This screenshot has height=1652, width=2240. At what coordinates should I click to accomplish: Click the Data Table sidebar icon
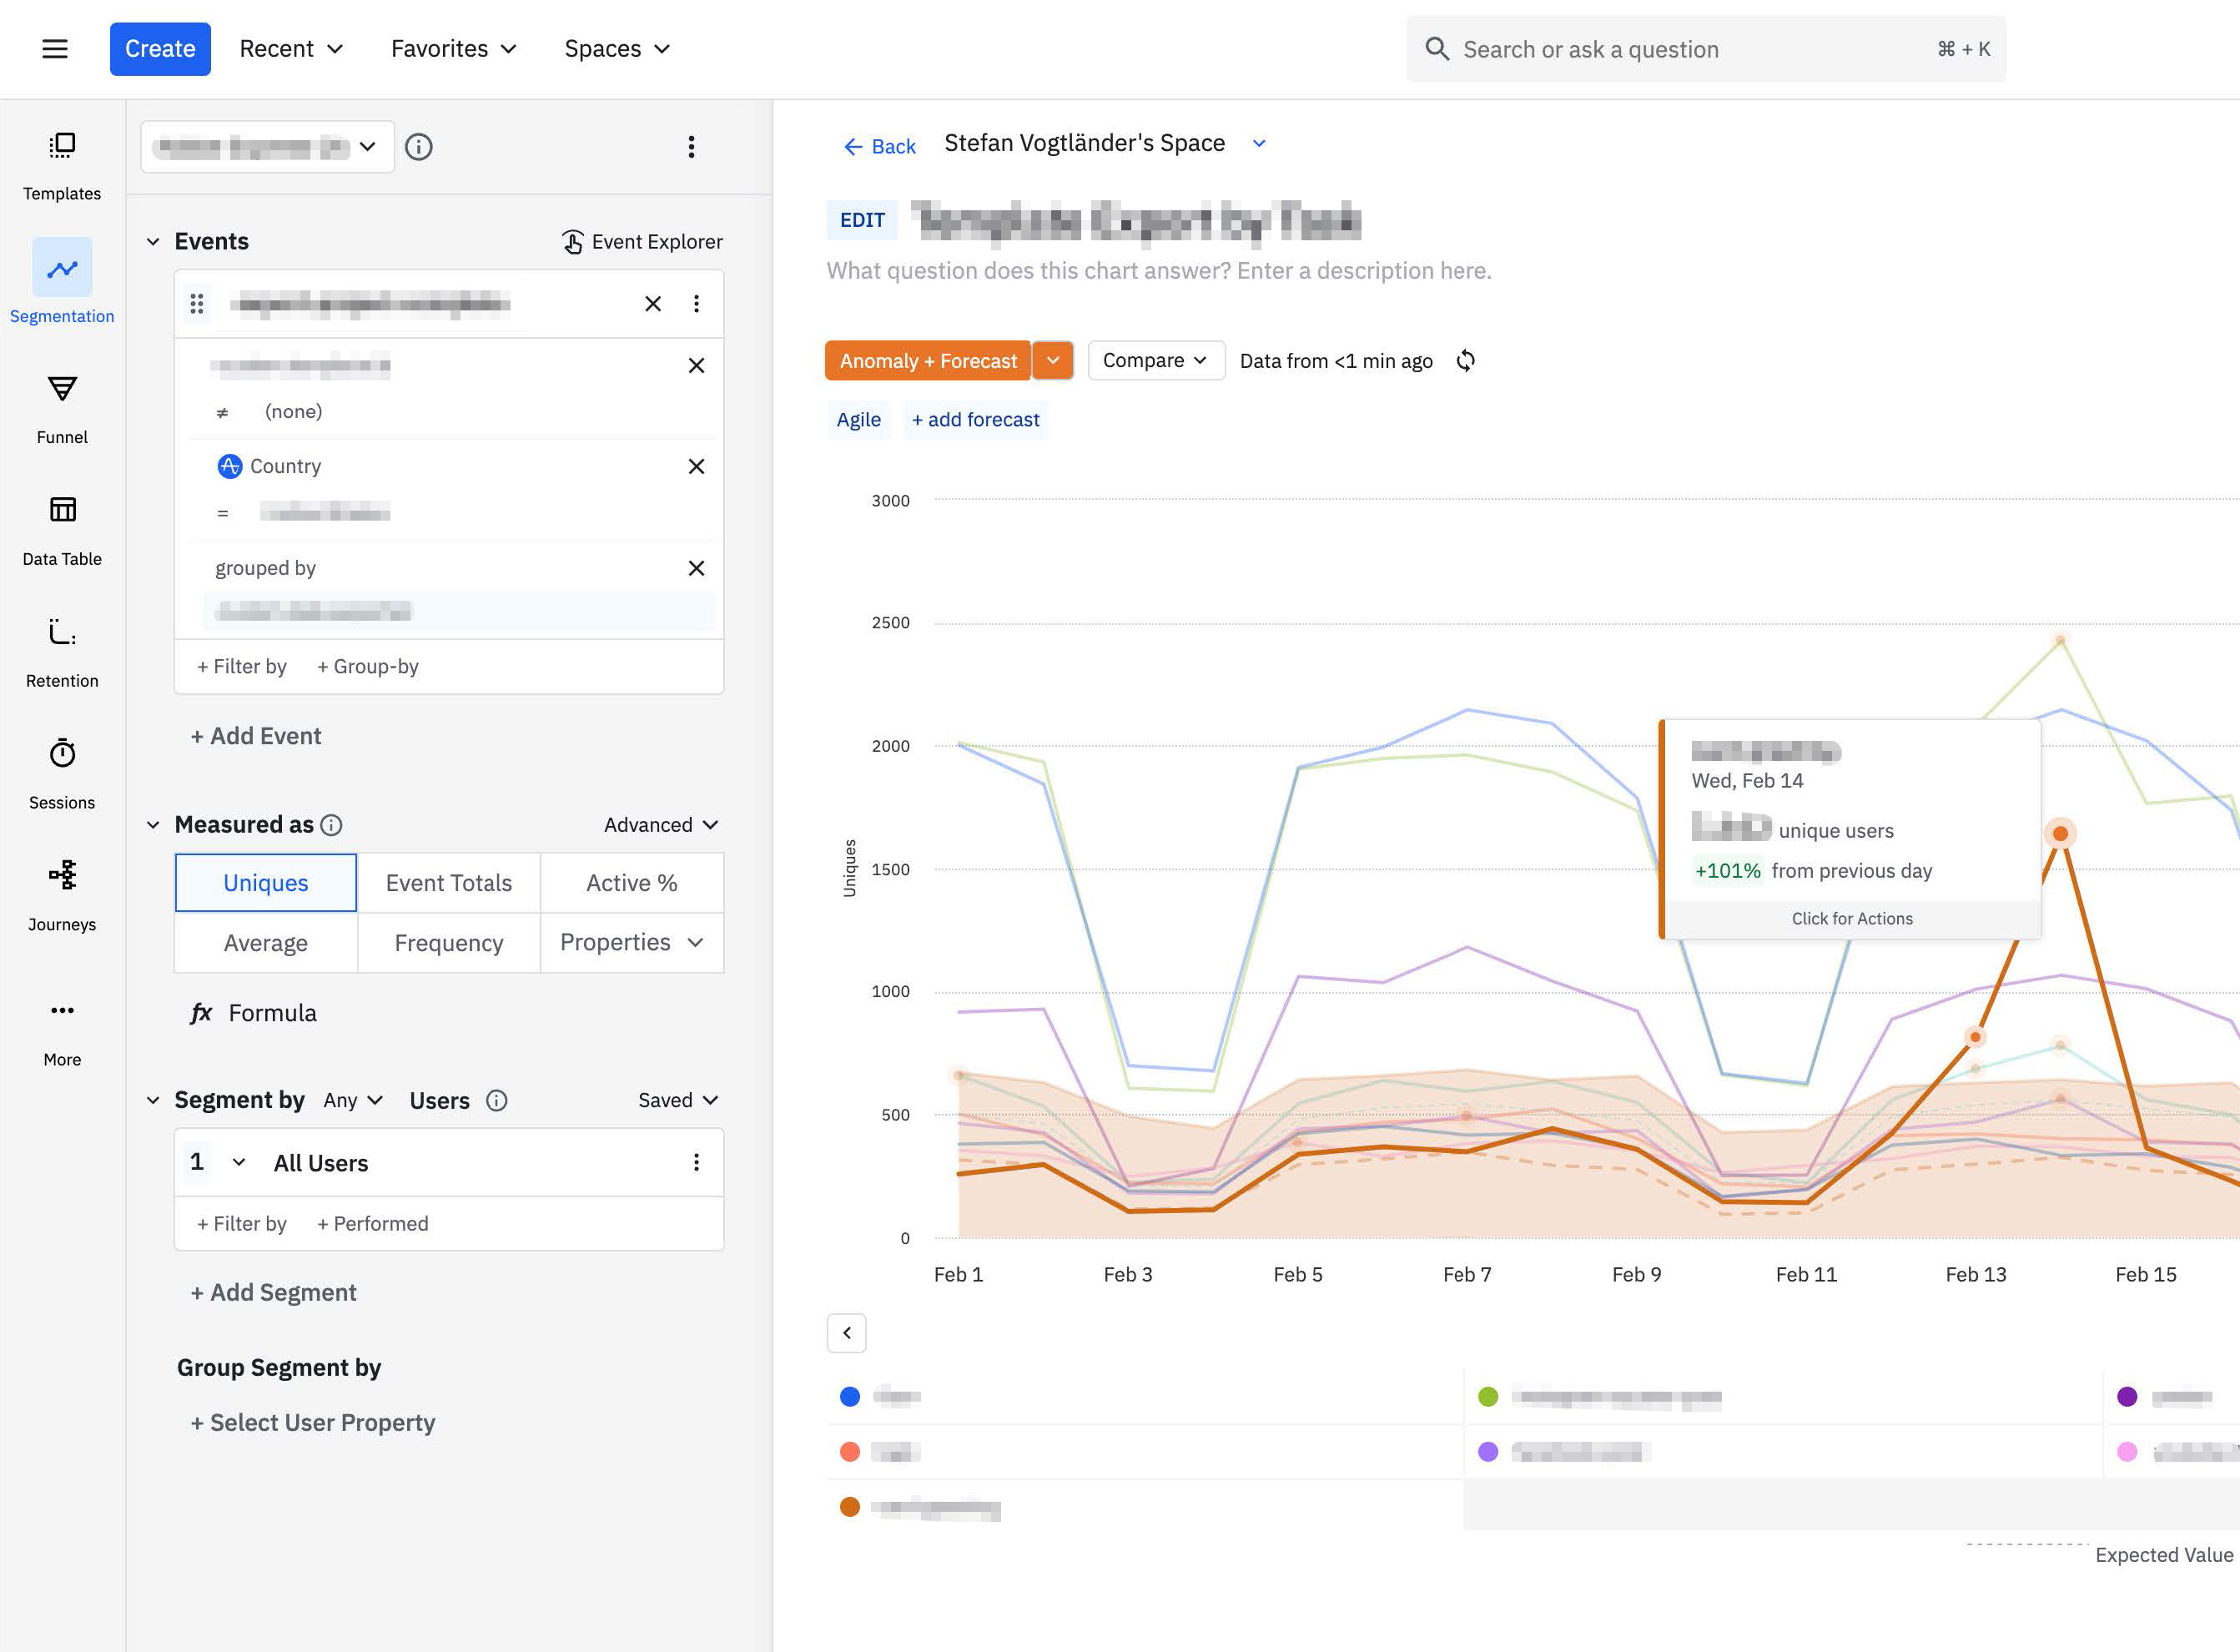62,510
